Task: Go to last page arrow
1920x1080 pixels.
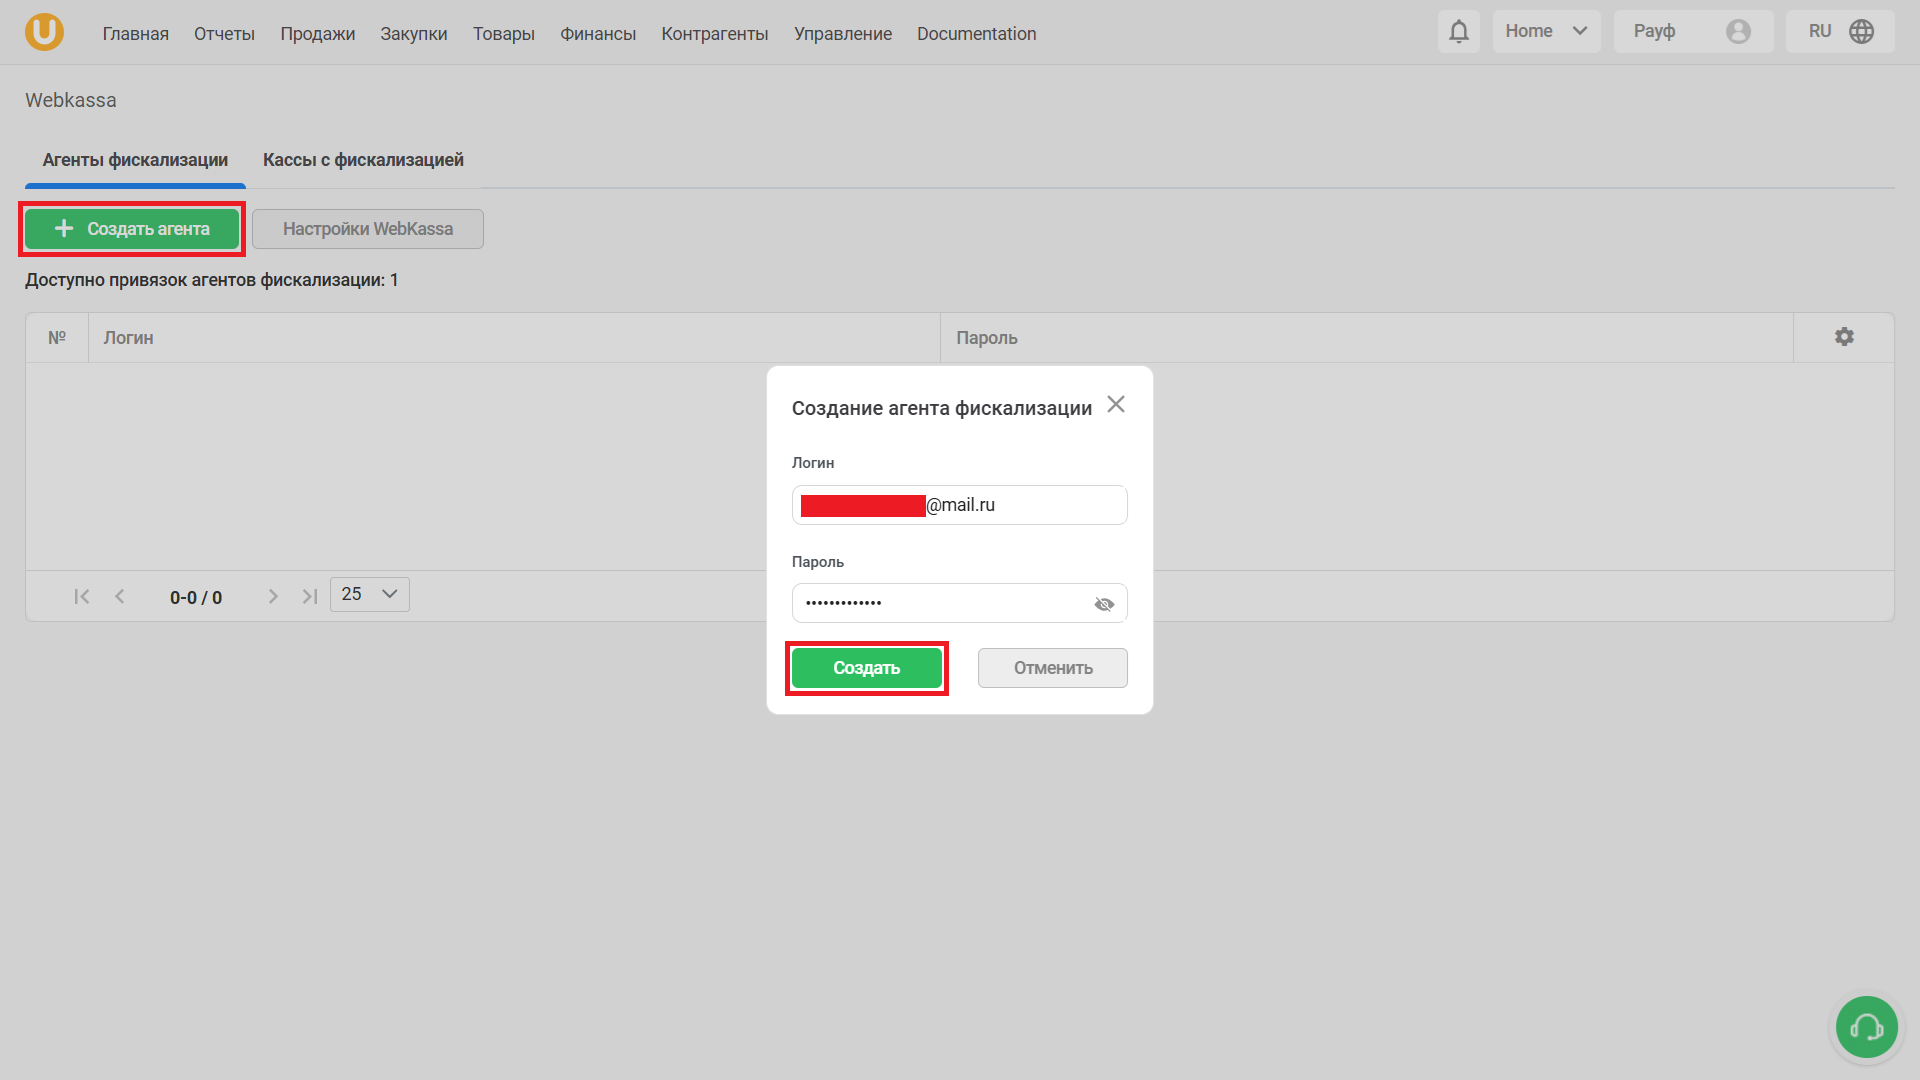Action: click(310, 597)
